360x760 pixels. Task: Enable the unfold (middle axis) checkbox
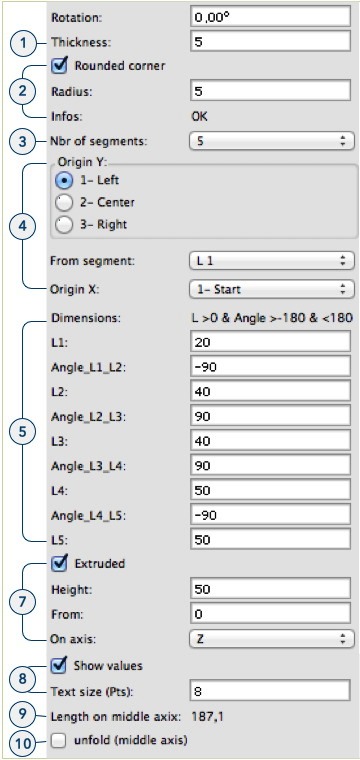(x=59, y=741)
